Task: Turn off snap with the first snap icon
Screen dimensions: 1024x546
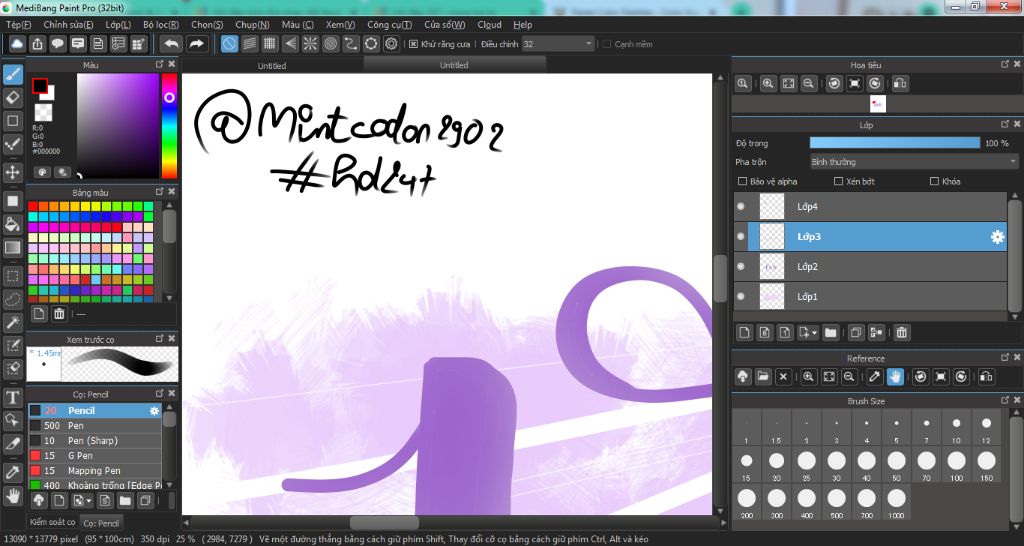Action: [229, 44]
